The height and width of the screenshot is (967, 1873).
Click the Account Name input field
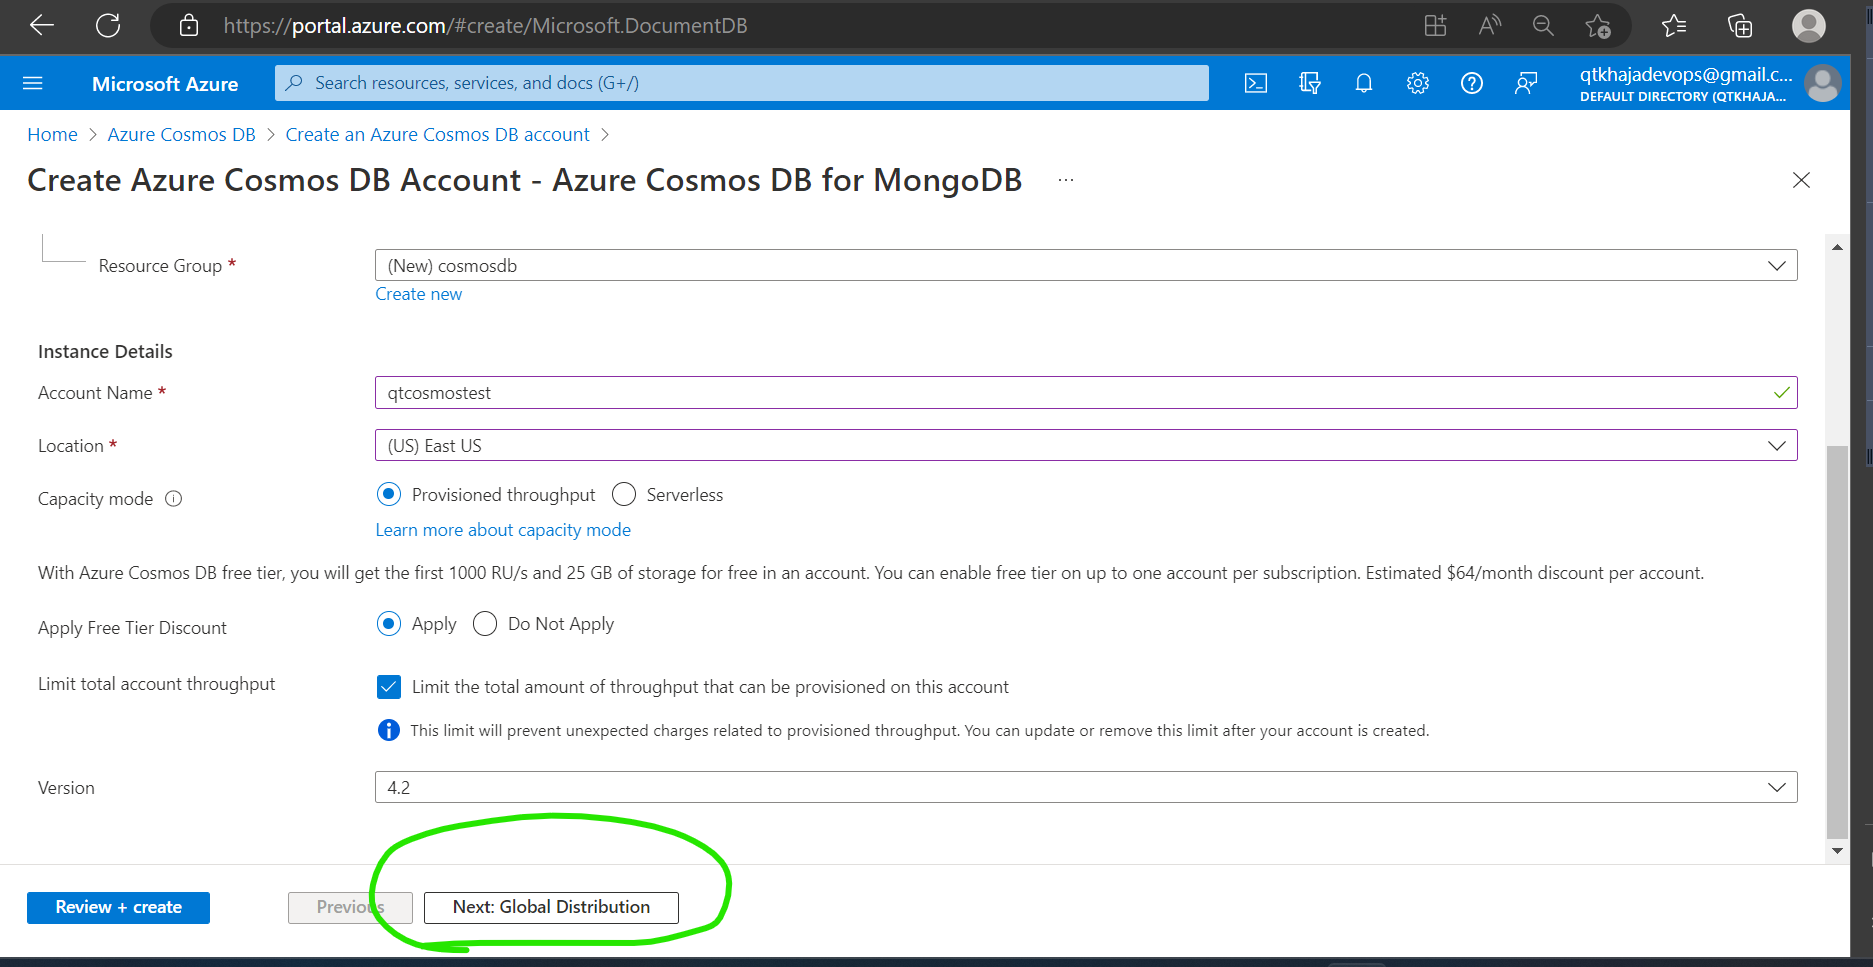(1086, 393)
